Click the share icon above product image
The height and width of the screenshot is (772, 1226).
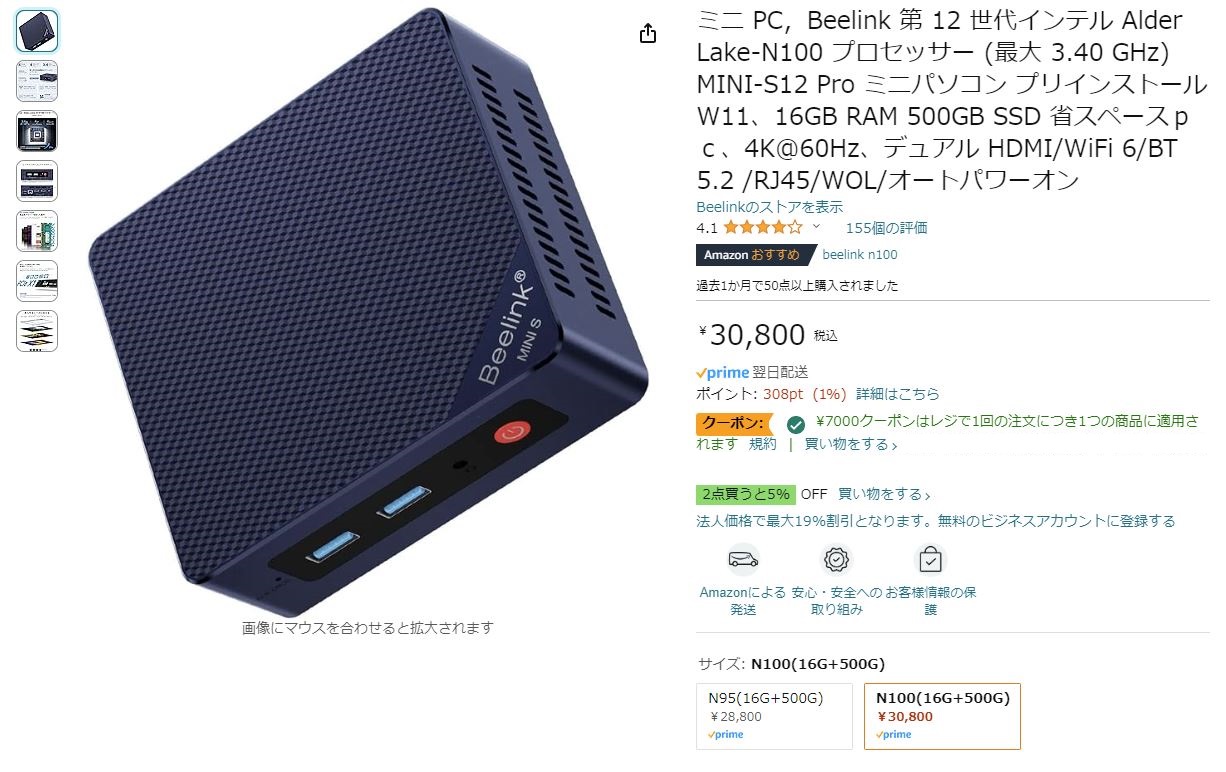click(648, 34)
